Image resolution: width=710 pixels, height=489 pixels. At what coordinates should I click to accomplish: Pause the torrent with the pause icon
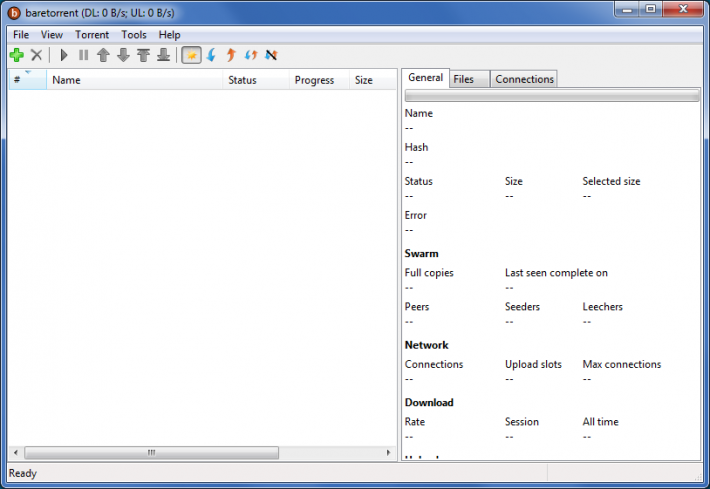point(83,55)
